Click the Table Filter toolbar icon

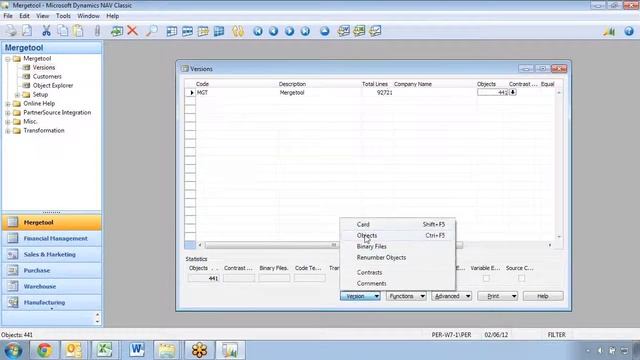coord(187,31)
